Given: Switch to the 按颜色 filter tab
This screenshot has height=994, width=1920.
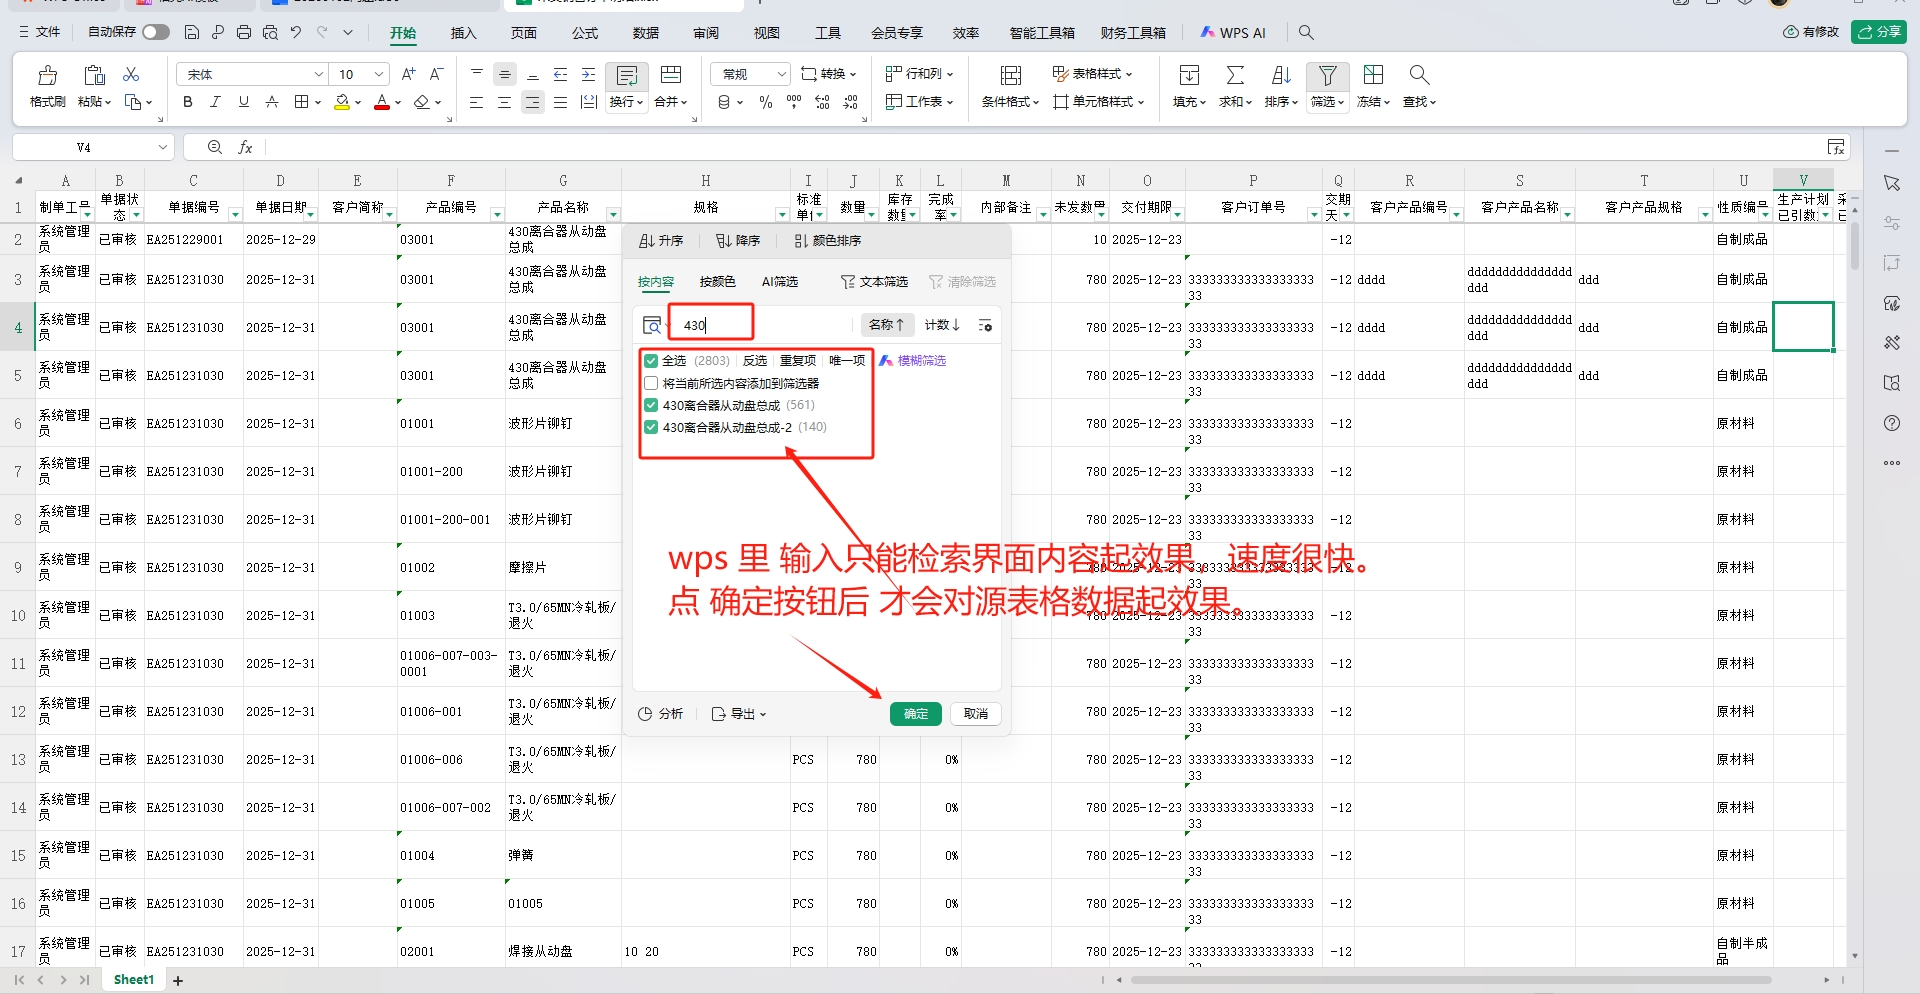Looking at the screenshot, I should 717,282.
